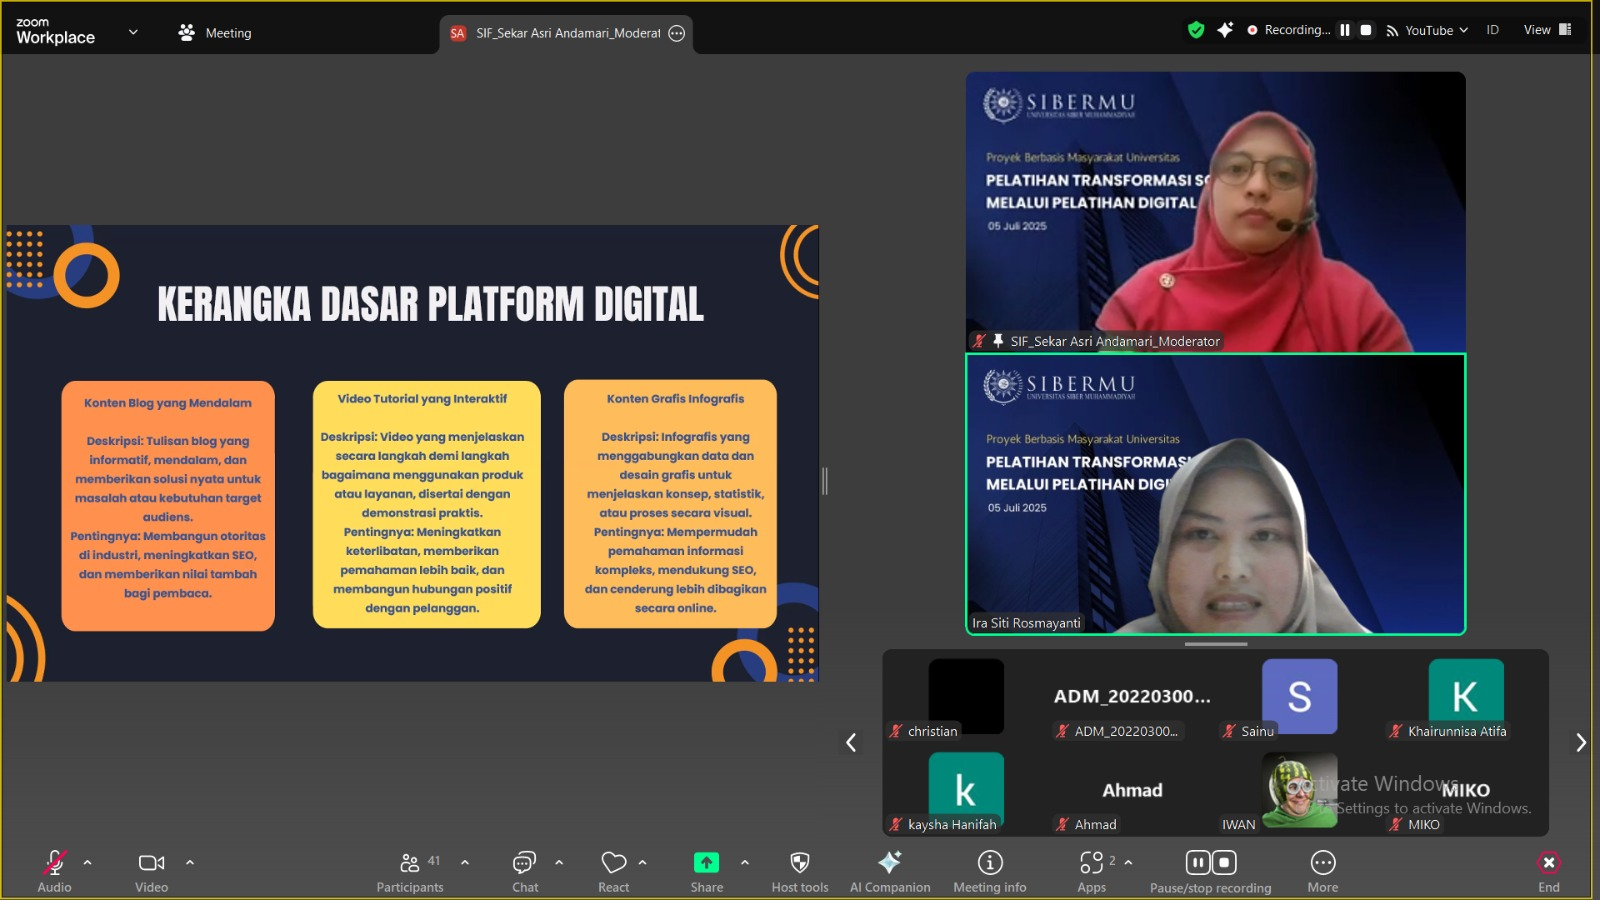Select christian participant thumbnail
The width and height of the screenshot is (1600, 900).
click(x=966, y=697)
